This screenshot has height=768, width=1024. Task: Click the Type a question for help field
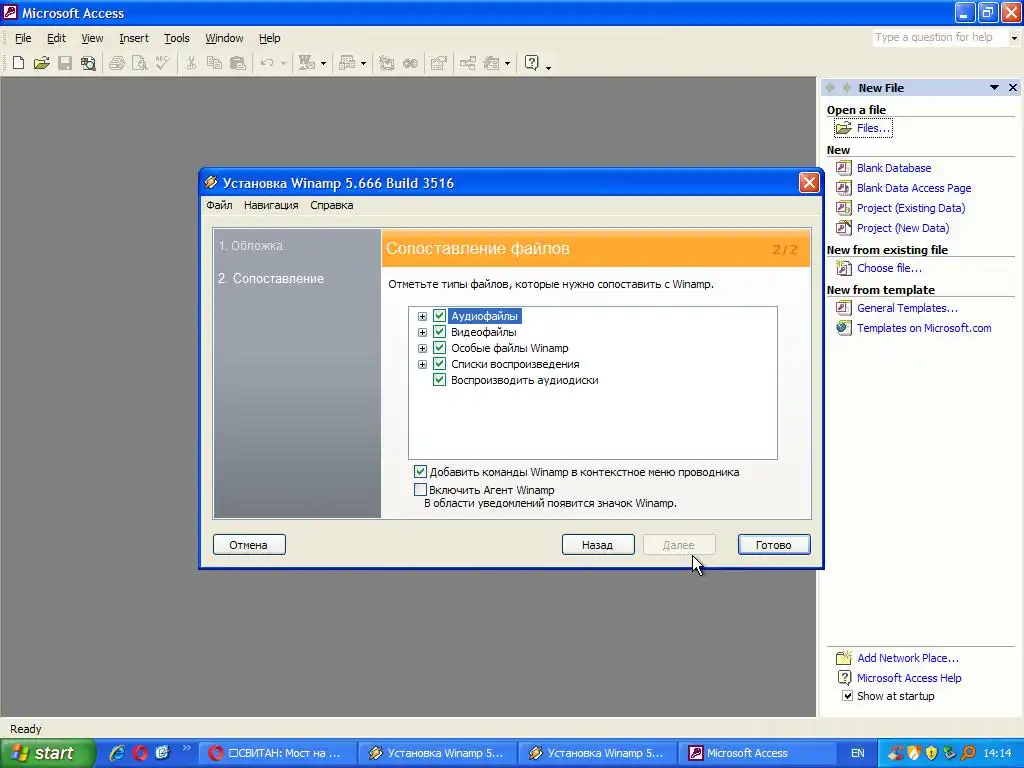(x=940, y=38)
